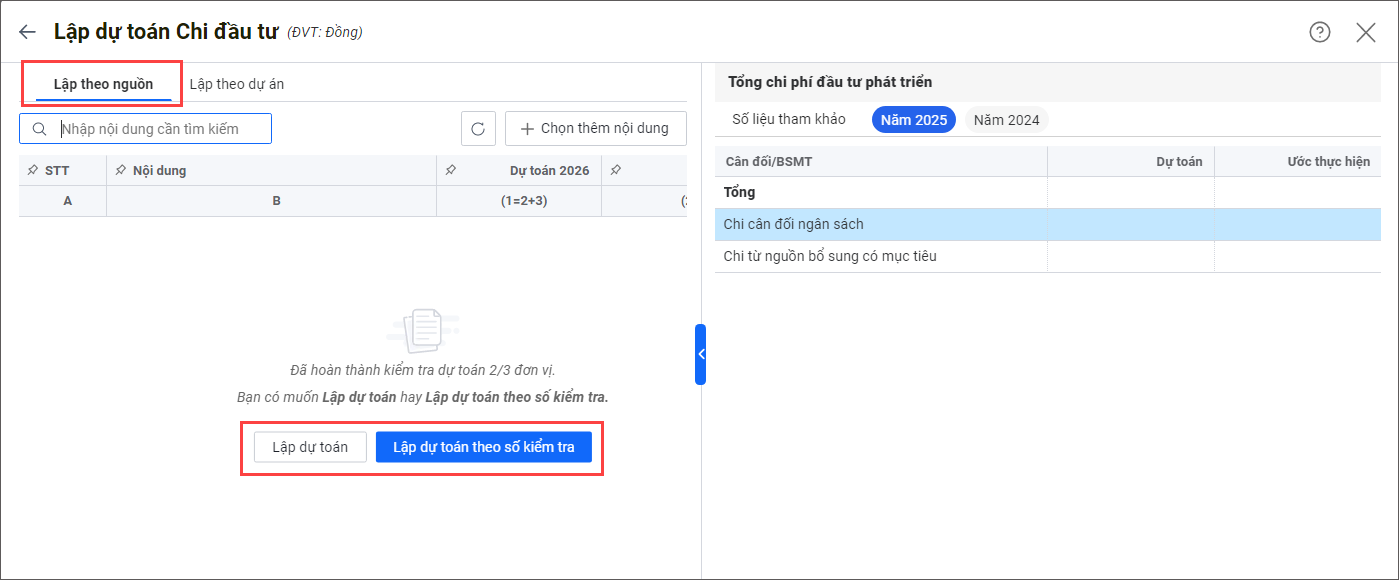Select Năm 2025 reference data

913,120
